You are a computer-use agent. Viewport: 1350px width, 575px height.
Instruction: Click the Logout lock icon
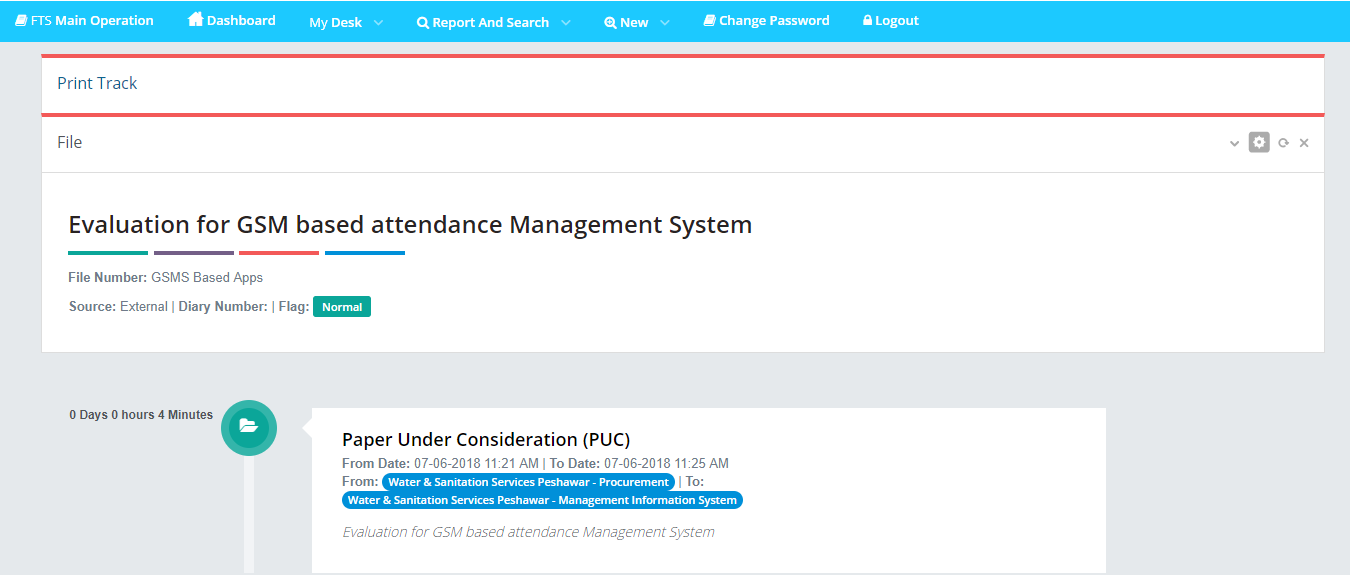867,21
